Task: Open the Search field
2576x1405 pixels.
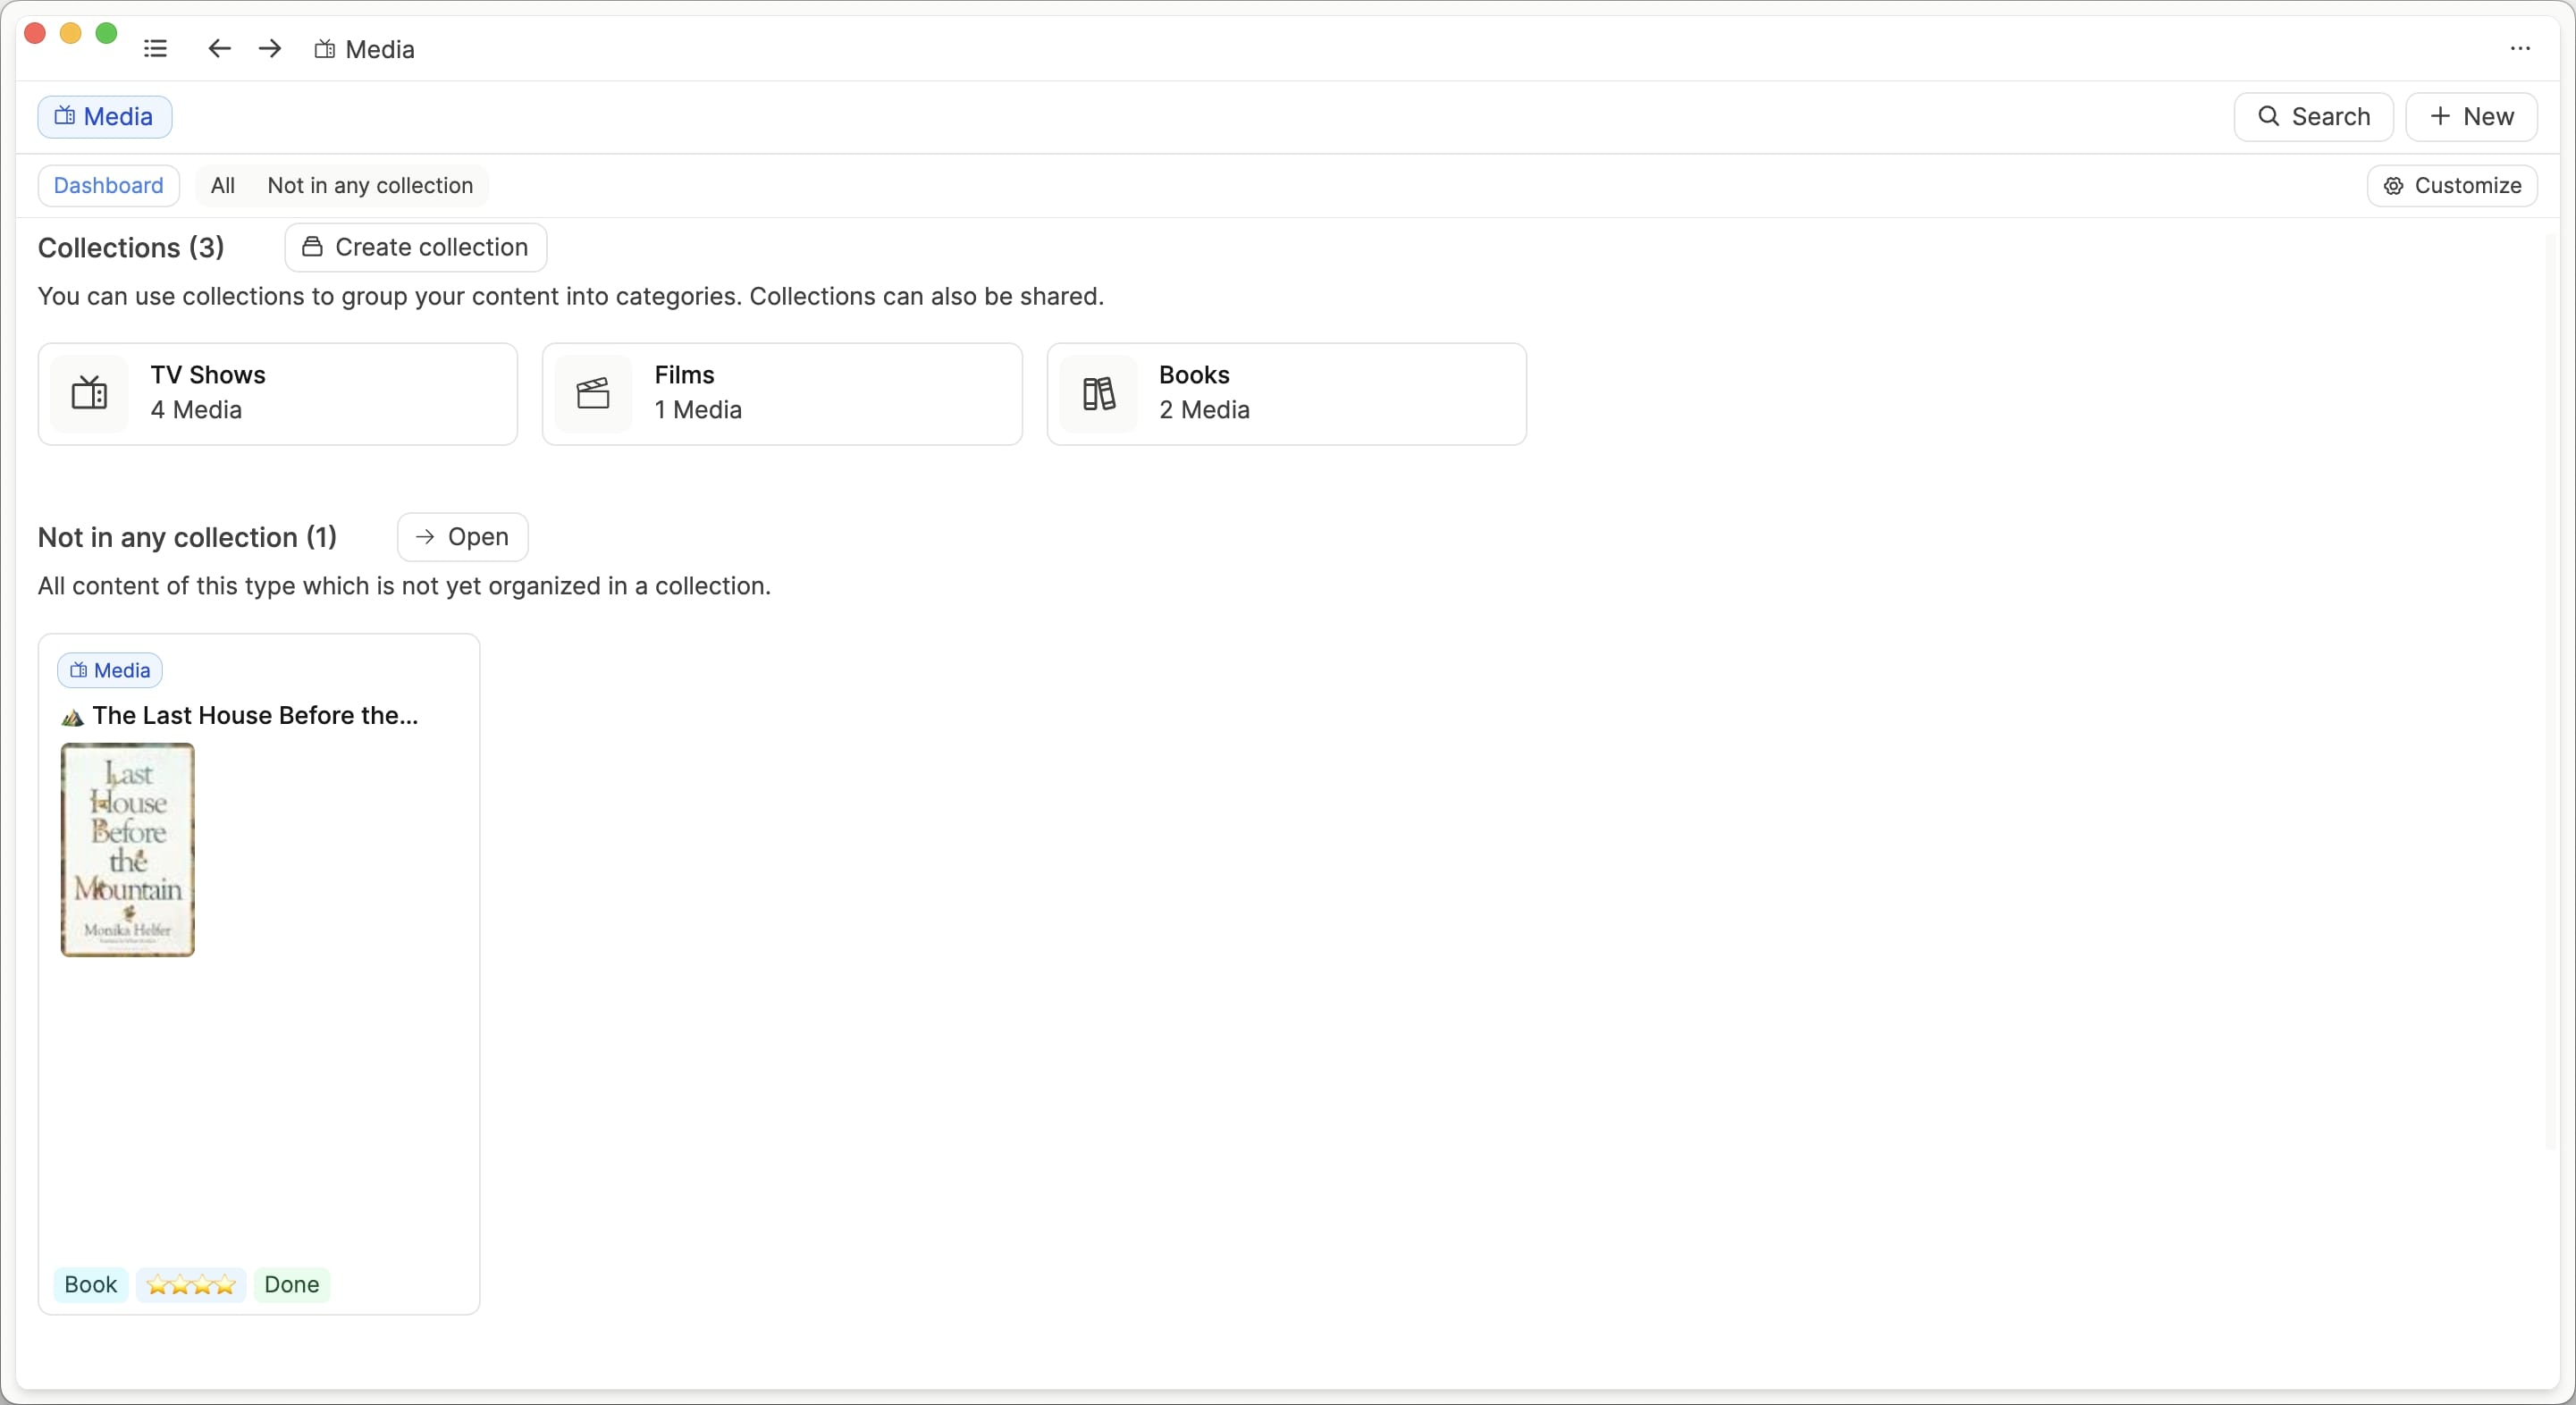Action: 2313,117
